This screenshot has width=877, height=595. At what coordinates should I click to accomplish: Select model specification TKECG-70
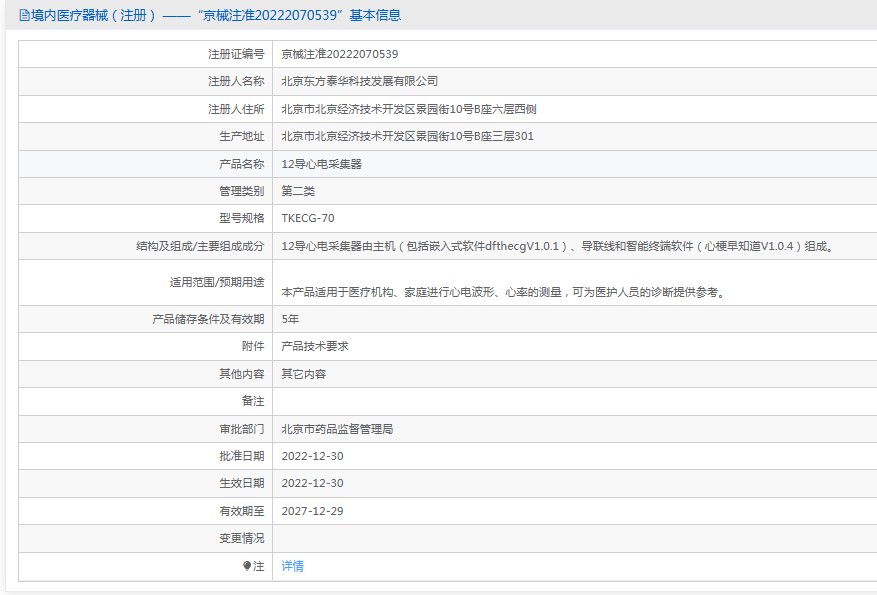click(x=308, y=218)
